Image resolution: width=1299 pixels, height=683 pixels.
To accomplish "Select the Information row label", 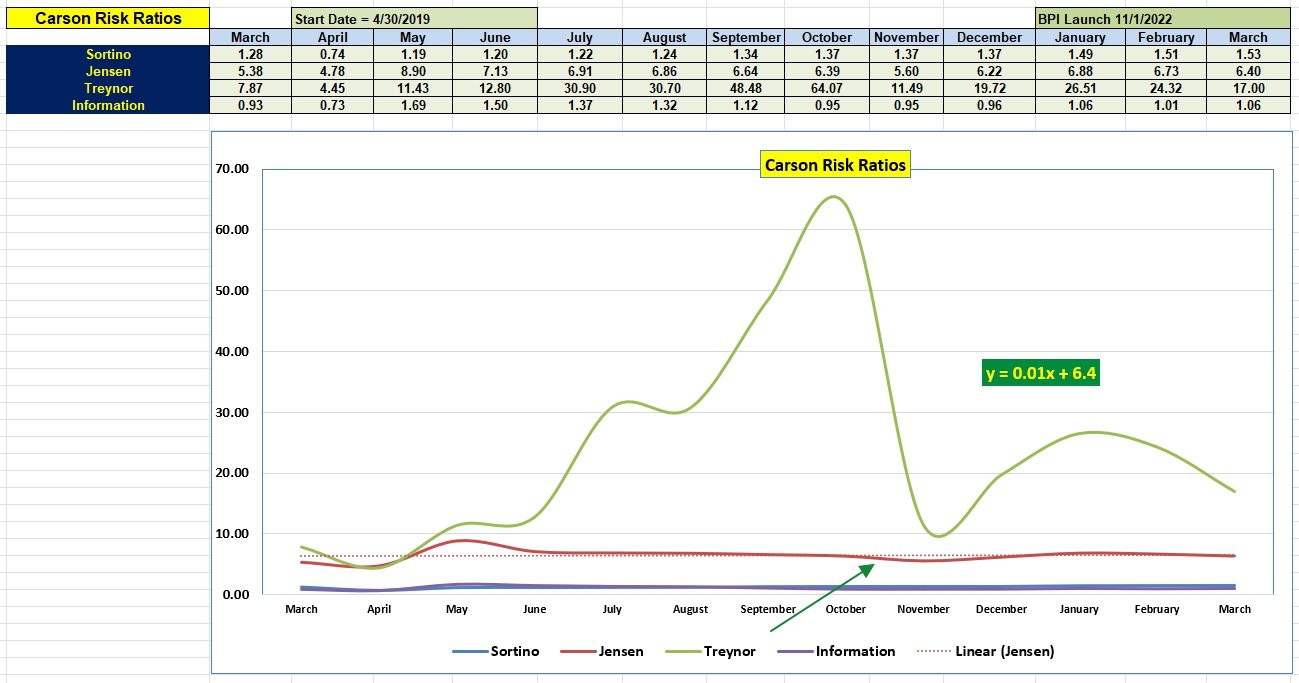I will coord(107,105).
